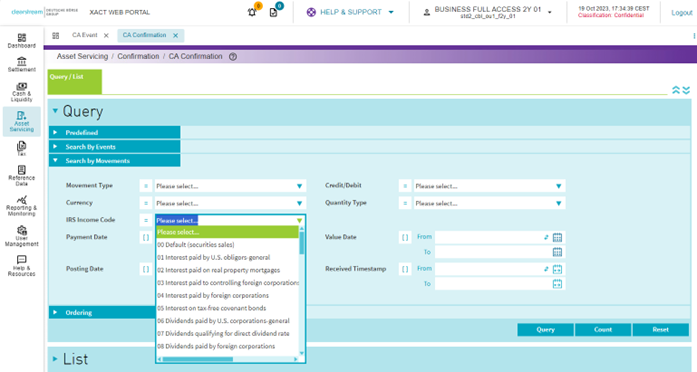Image resolution: width=697 pixels, height=372 pixels.
Task: Click the Query button
Action: point(545,329)
